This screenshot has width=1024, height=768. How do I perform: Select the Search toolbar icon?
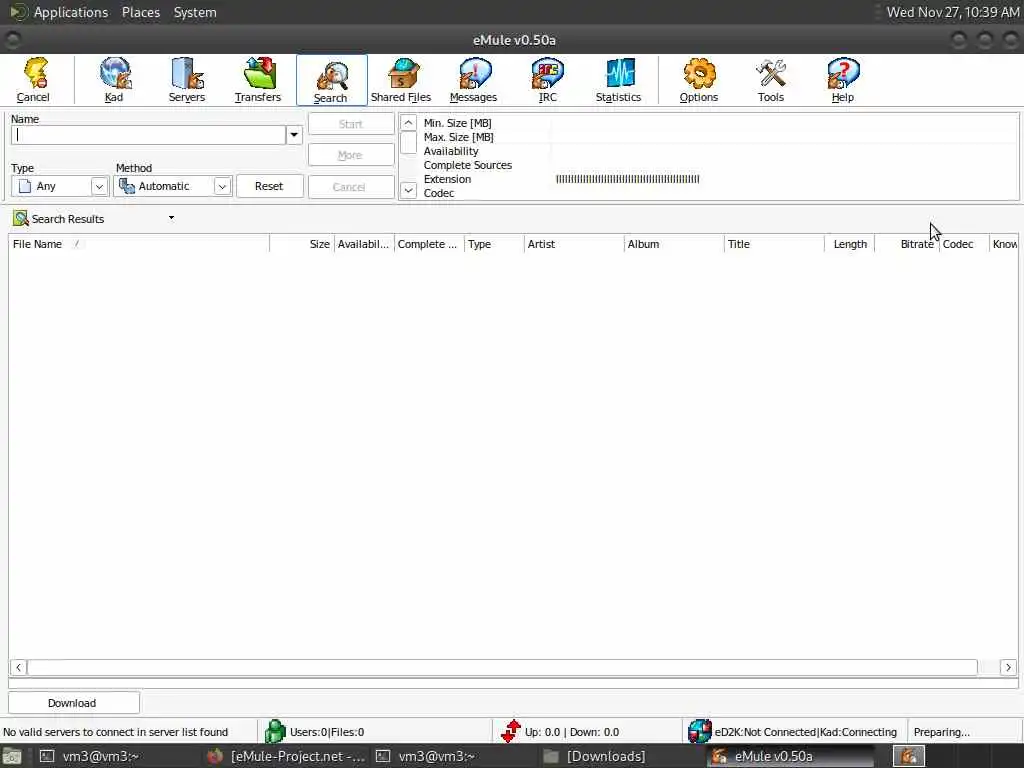click(331, 80)
